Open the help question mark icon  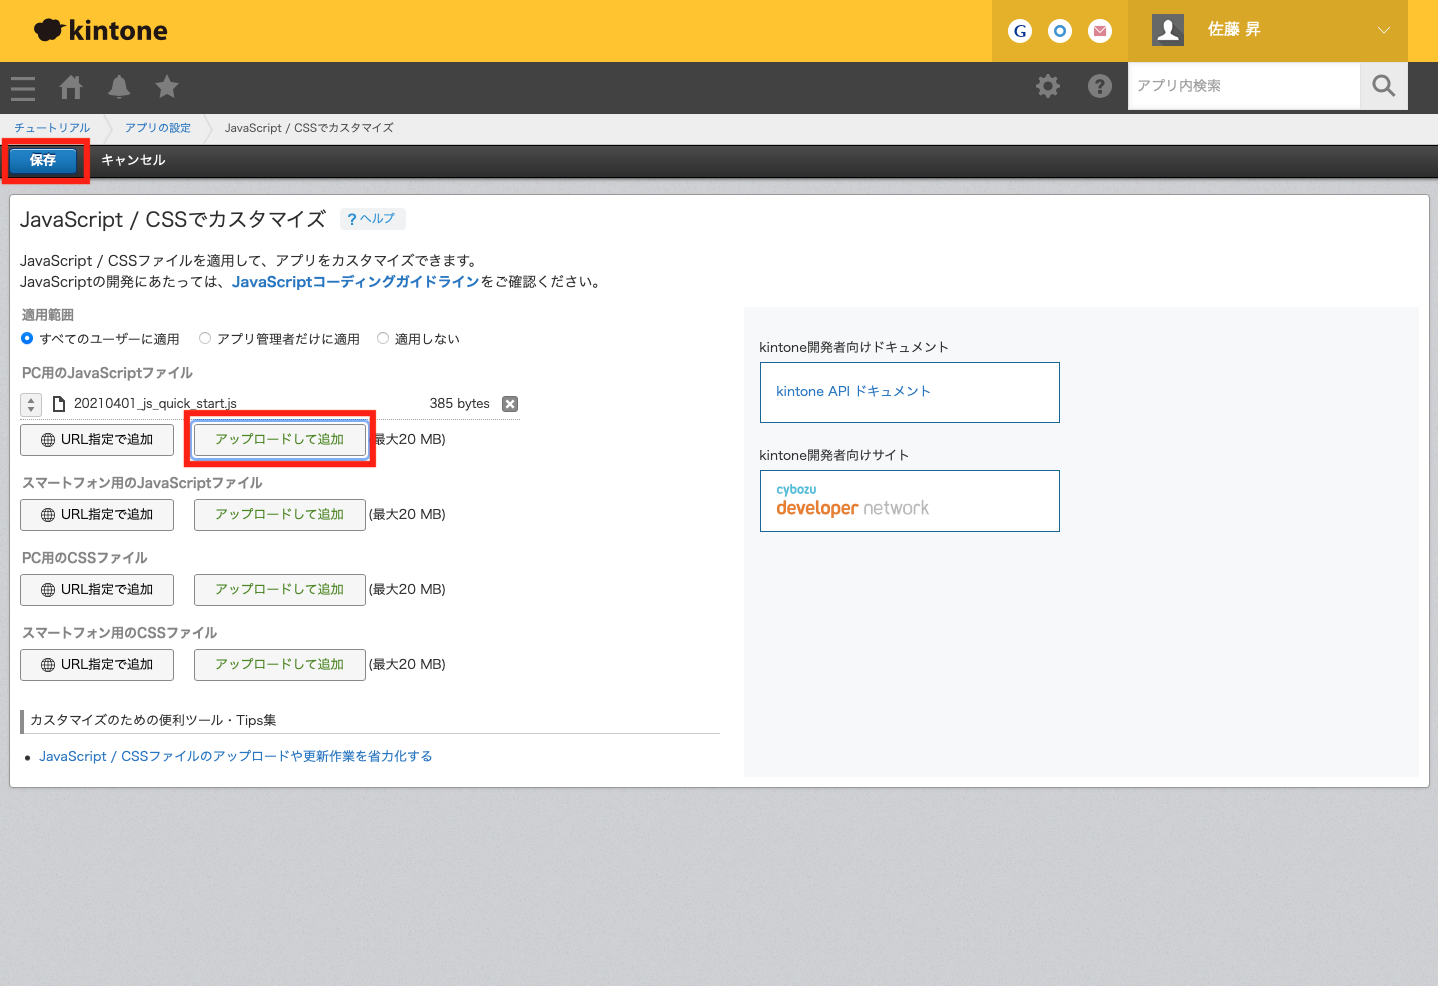pos(1099,86)
